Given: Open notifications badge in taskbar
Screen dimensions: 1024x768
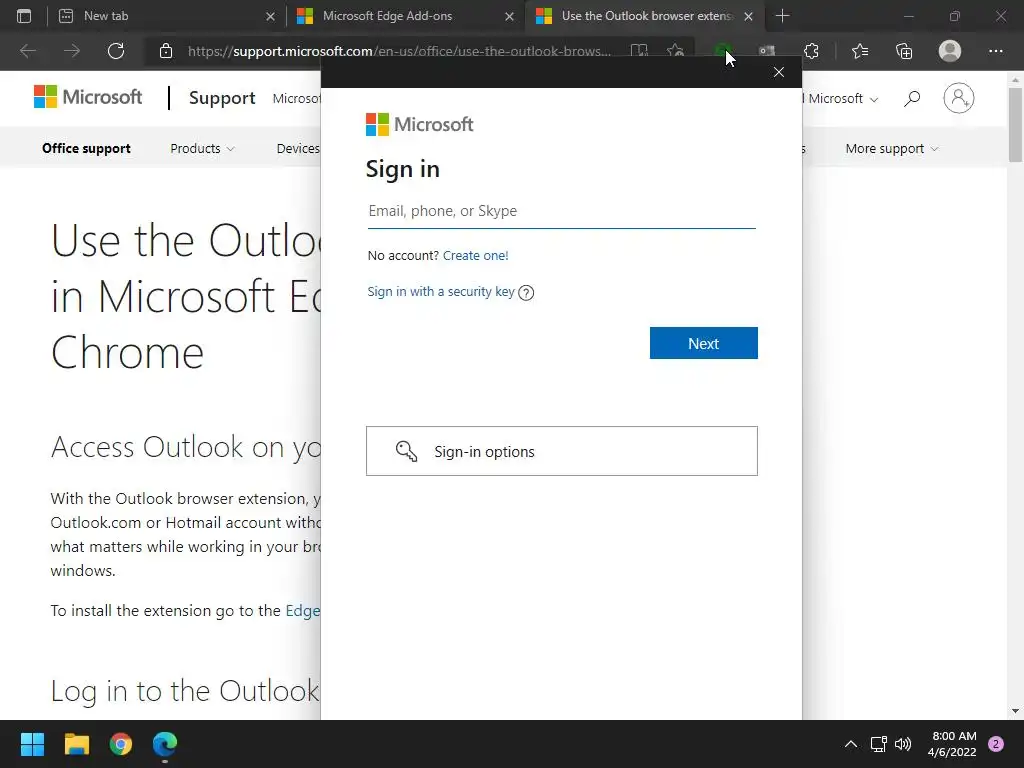Looking at the screenshot, I should tap(996, 744).
